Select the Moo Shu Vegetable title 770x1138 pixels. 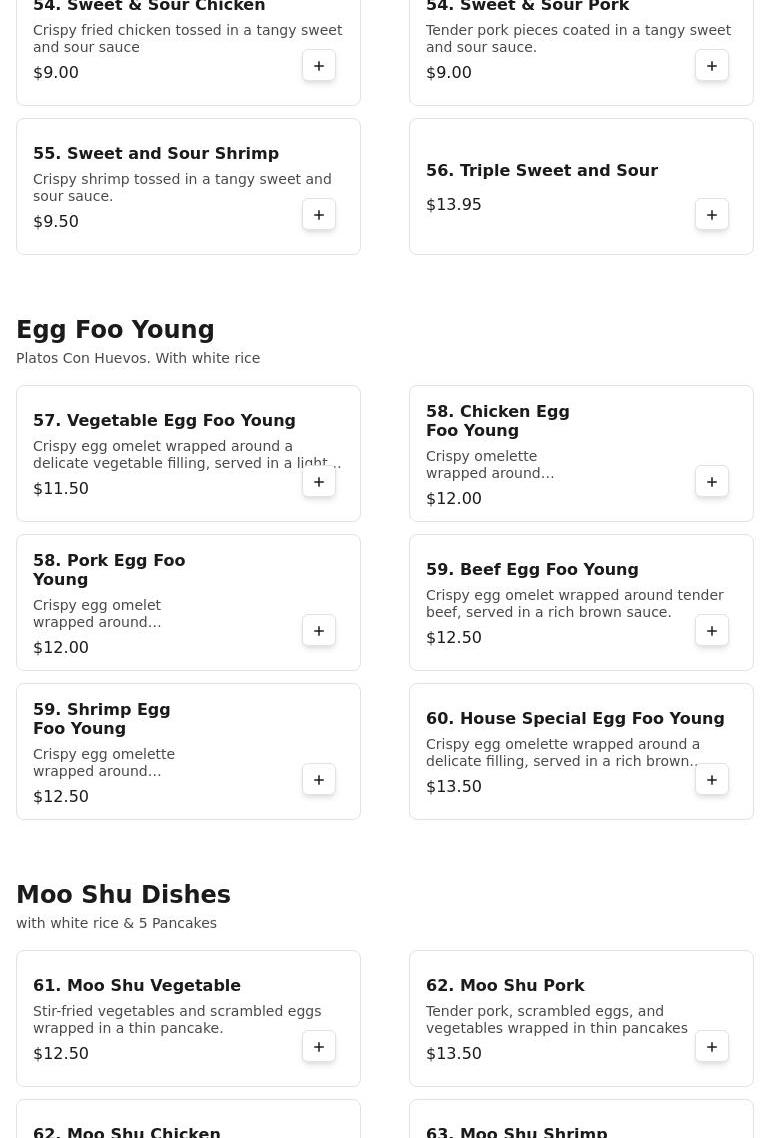point(136,986)
